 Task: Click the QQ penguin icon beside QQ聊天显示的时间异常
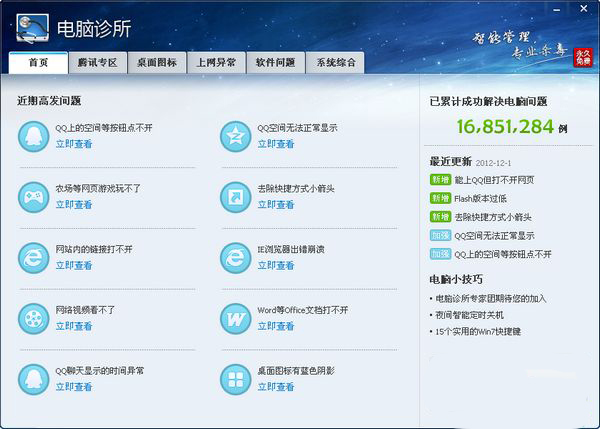[34, 379]
